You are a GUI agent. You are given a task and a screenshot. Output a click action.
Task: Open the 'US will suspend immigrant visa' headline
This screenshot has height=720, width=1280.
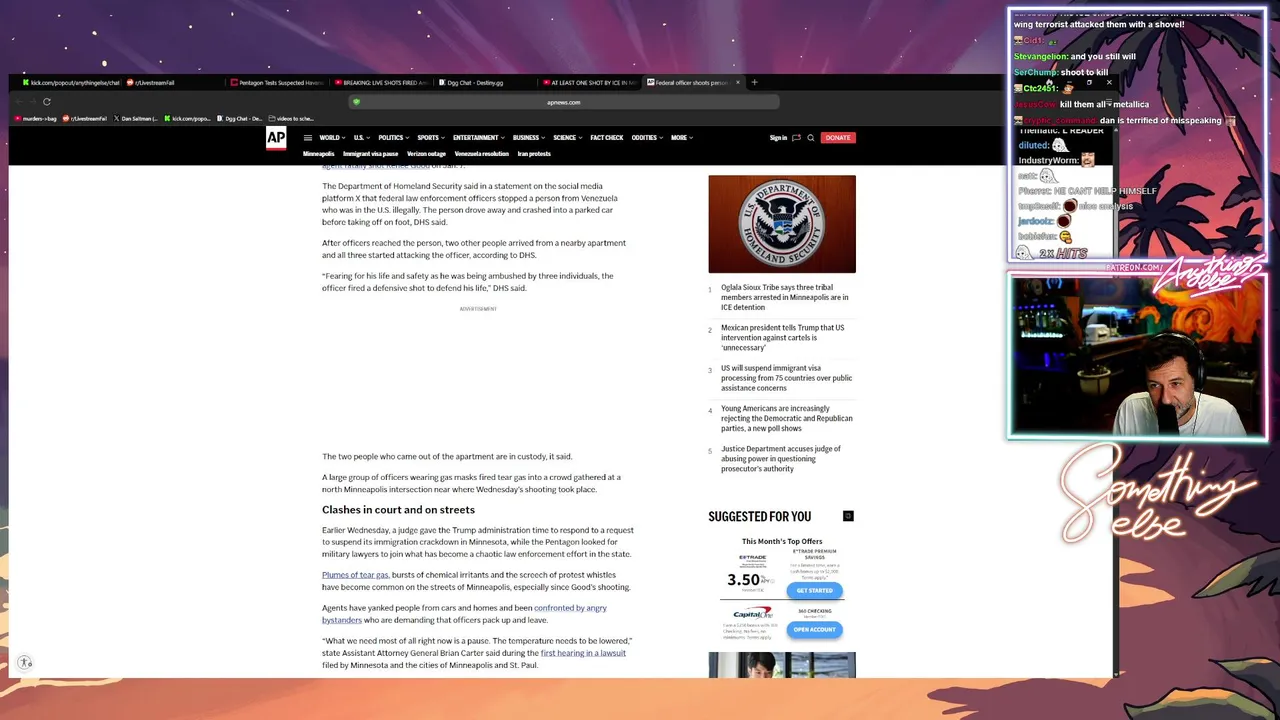(787, 378)
